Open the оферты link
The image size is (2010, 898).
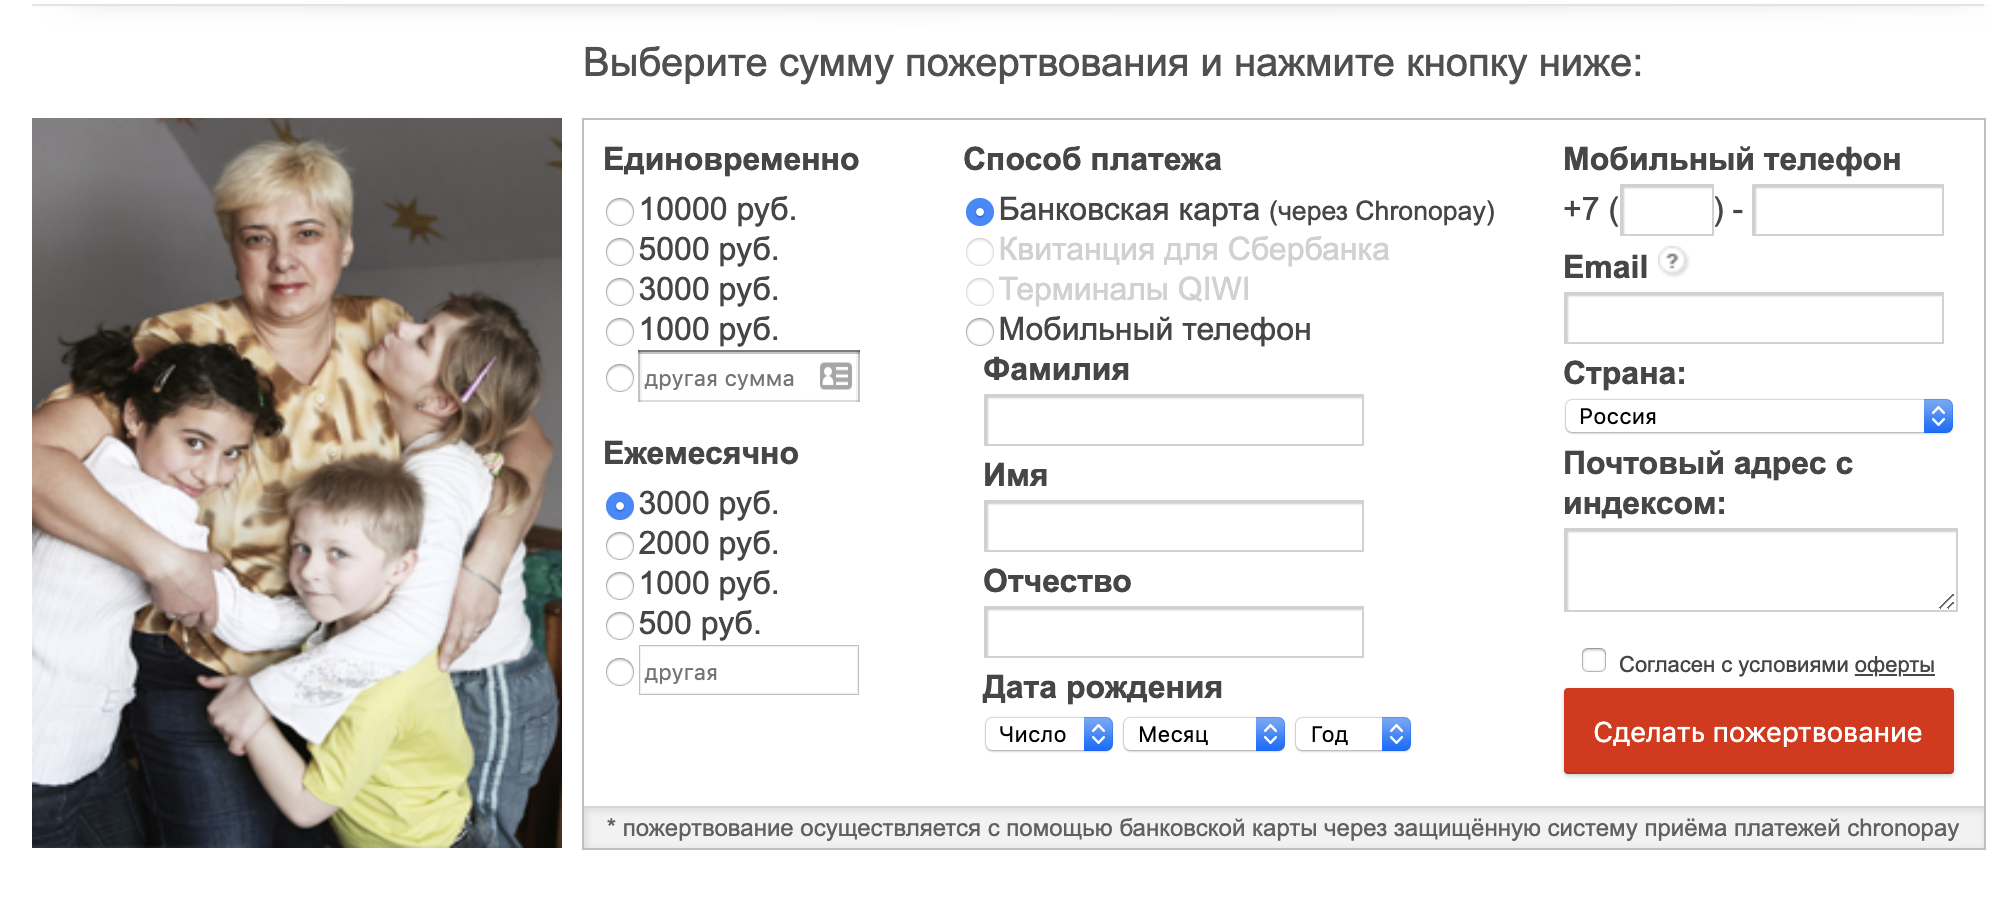coord(1893,665)
